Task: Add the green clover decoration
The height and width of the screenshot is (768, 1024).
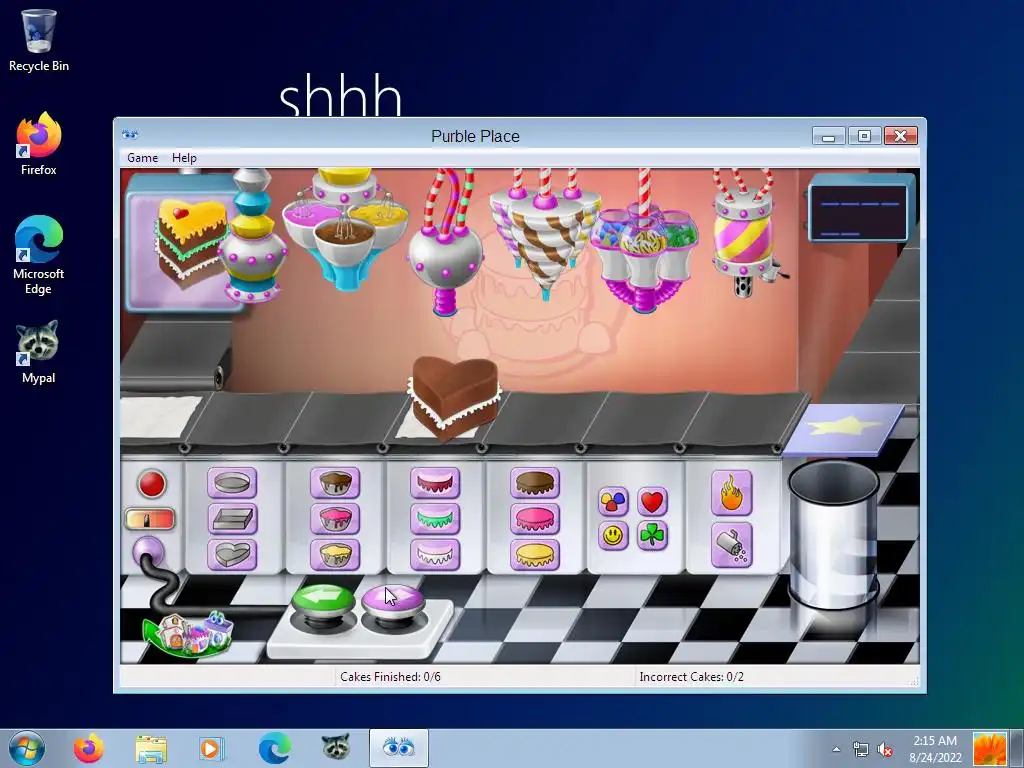Action: pos(652,536)
